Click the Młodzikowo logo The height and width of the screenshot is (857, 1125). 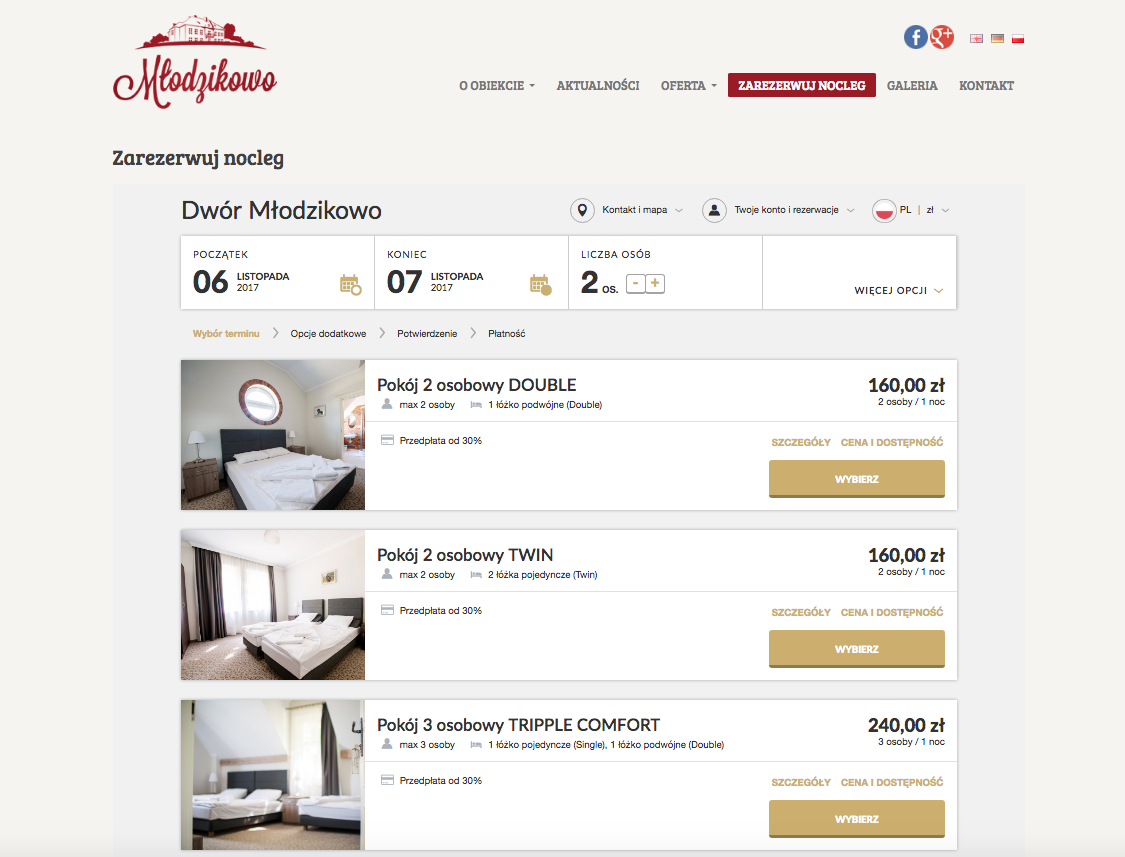(194, 62)
